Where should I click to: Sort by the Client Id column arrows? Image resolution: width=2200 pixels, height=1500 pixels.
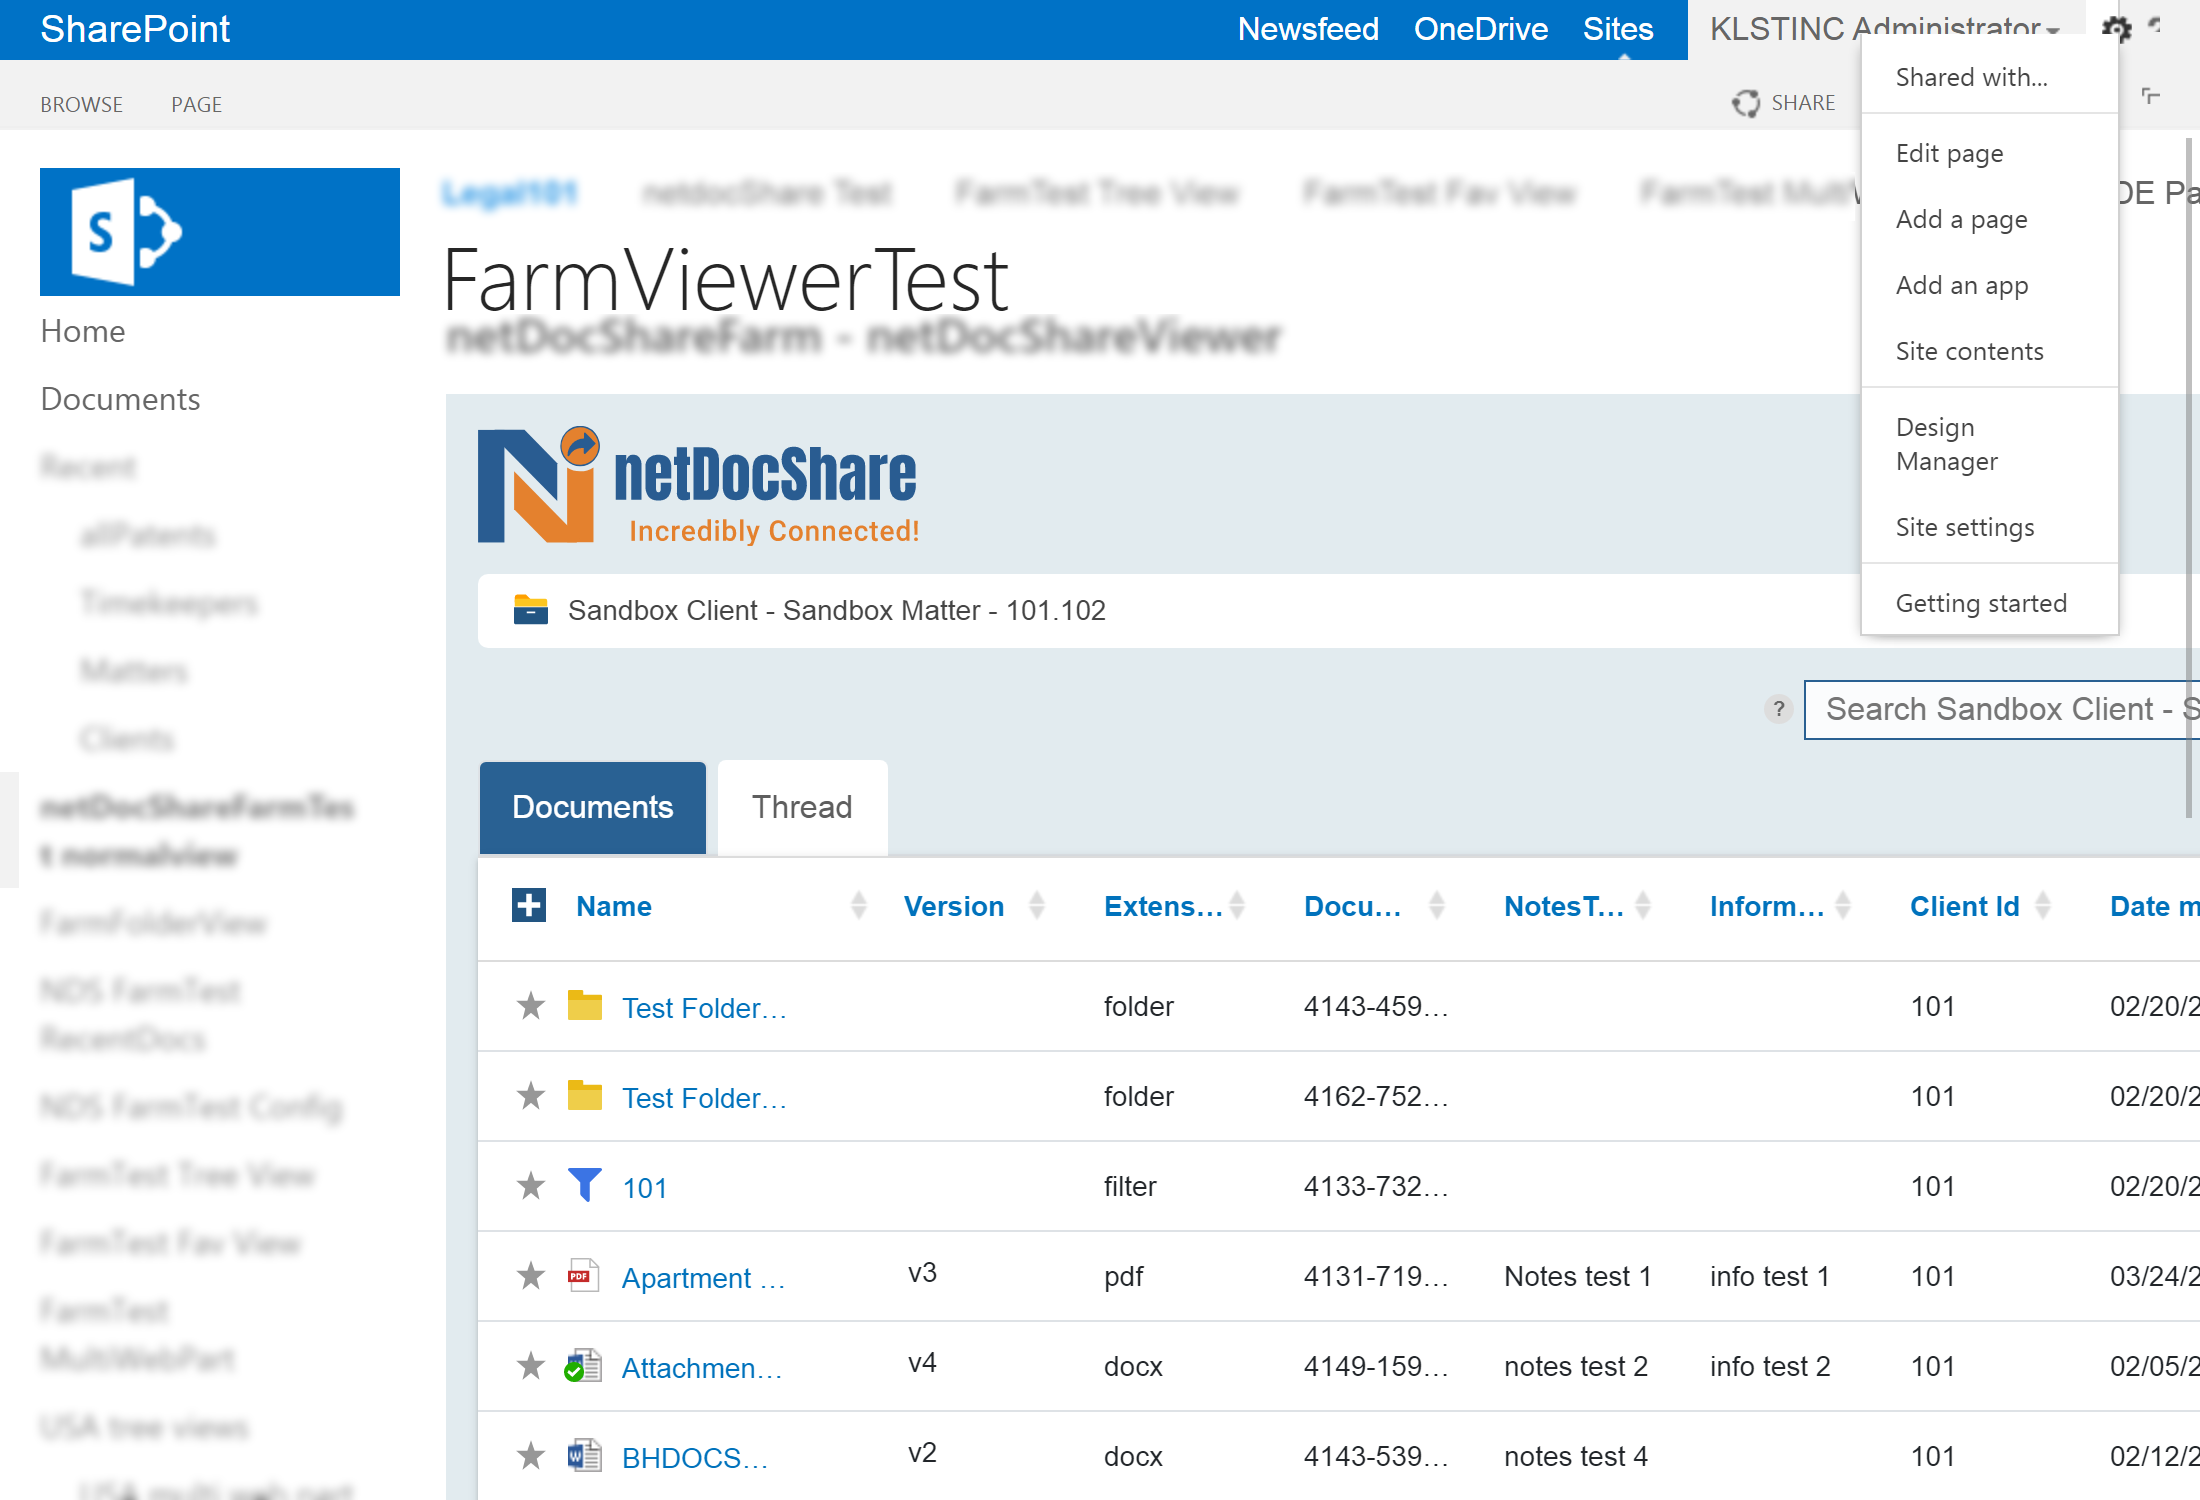point(2043,905)
